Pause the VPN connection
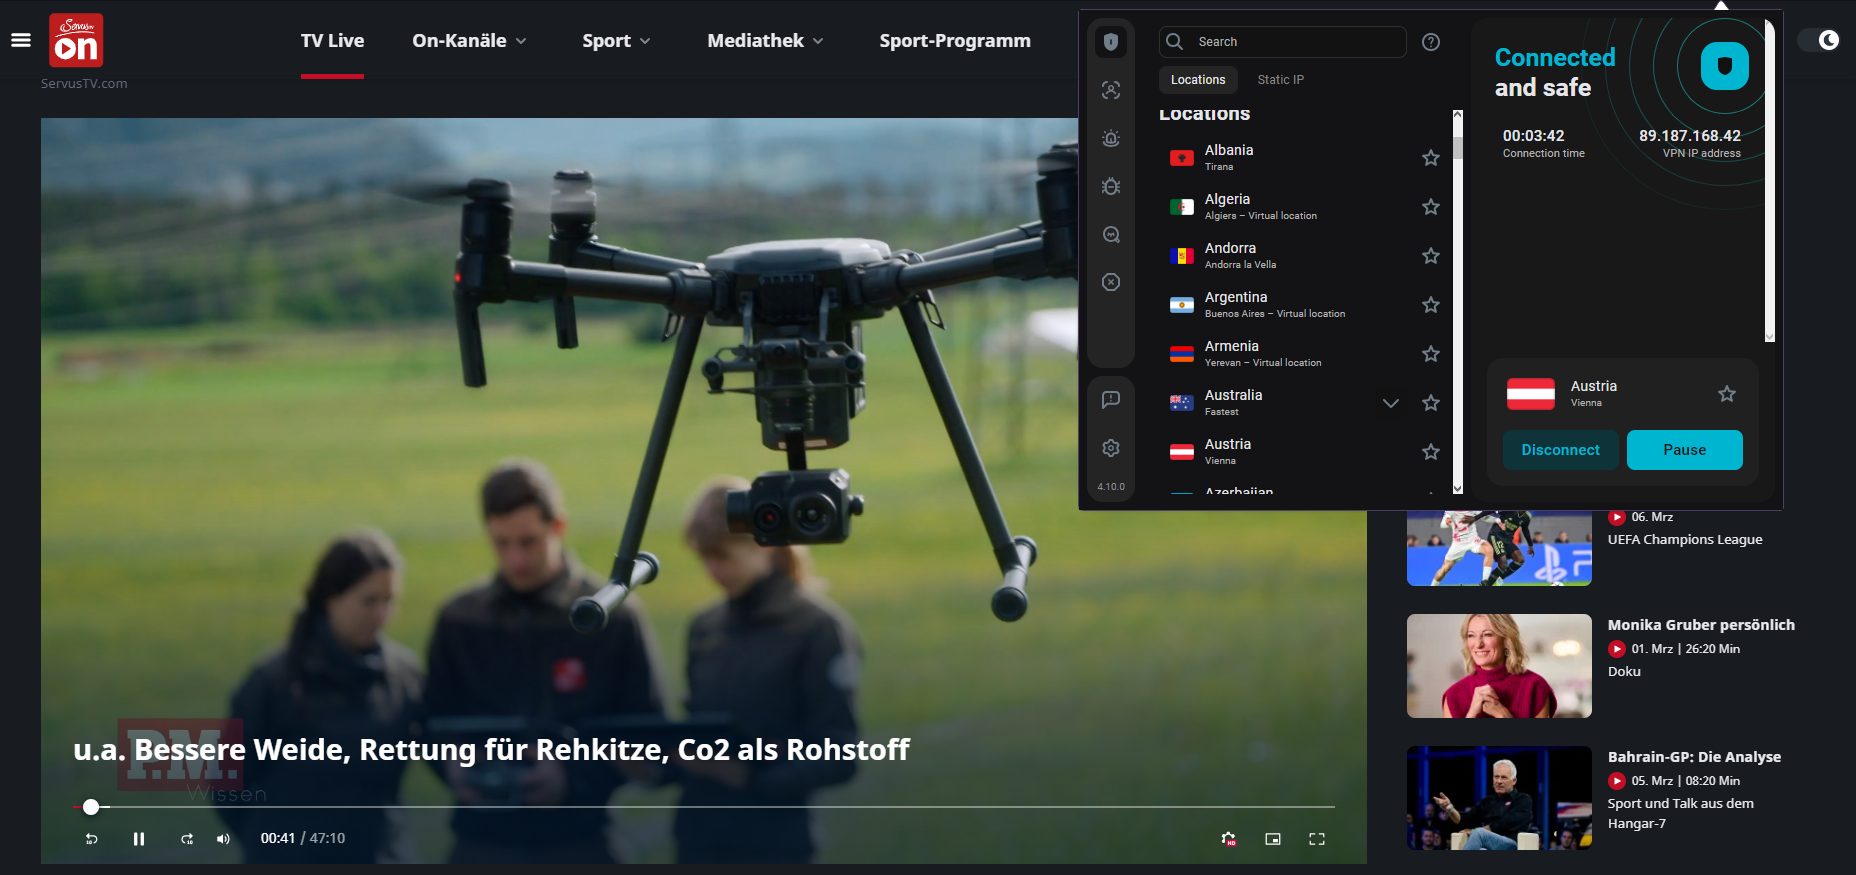This screenshot has height=875, width=1856. pos(1684,450)
